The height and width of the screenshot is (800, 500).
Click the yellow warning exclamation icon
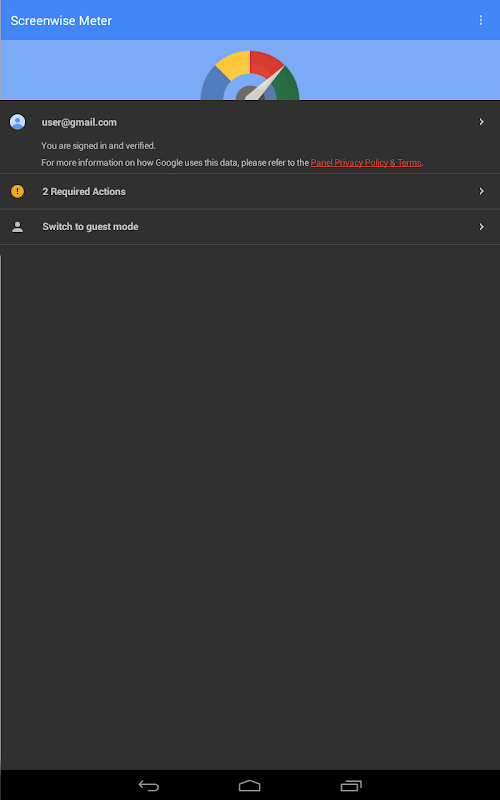click(x=17, y=191)
